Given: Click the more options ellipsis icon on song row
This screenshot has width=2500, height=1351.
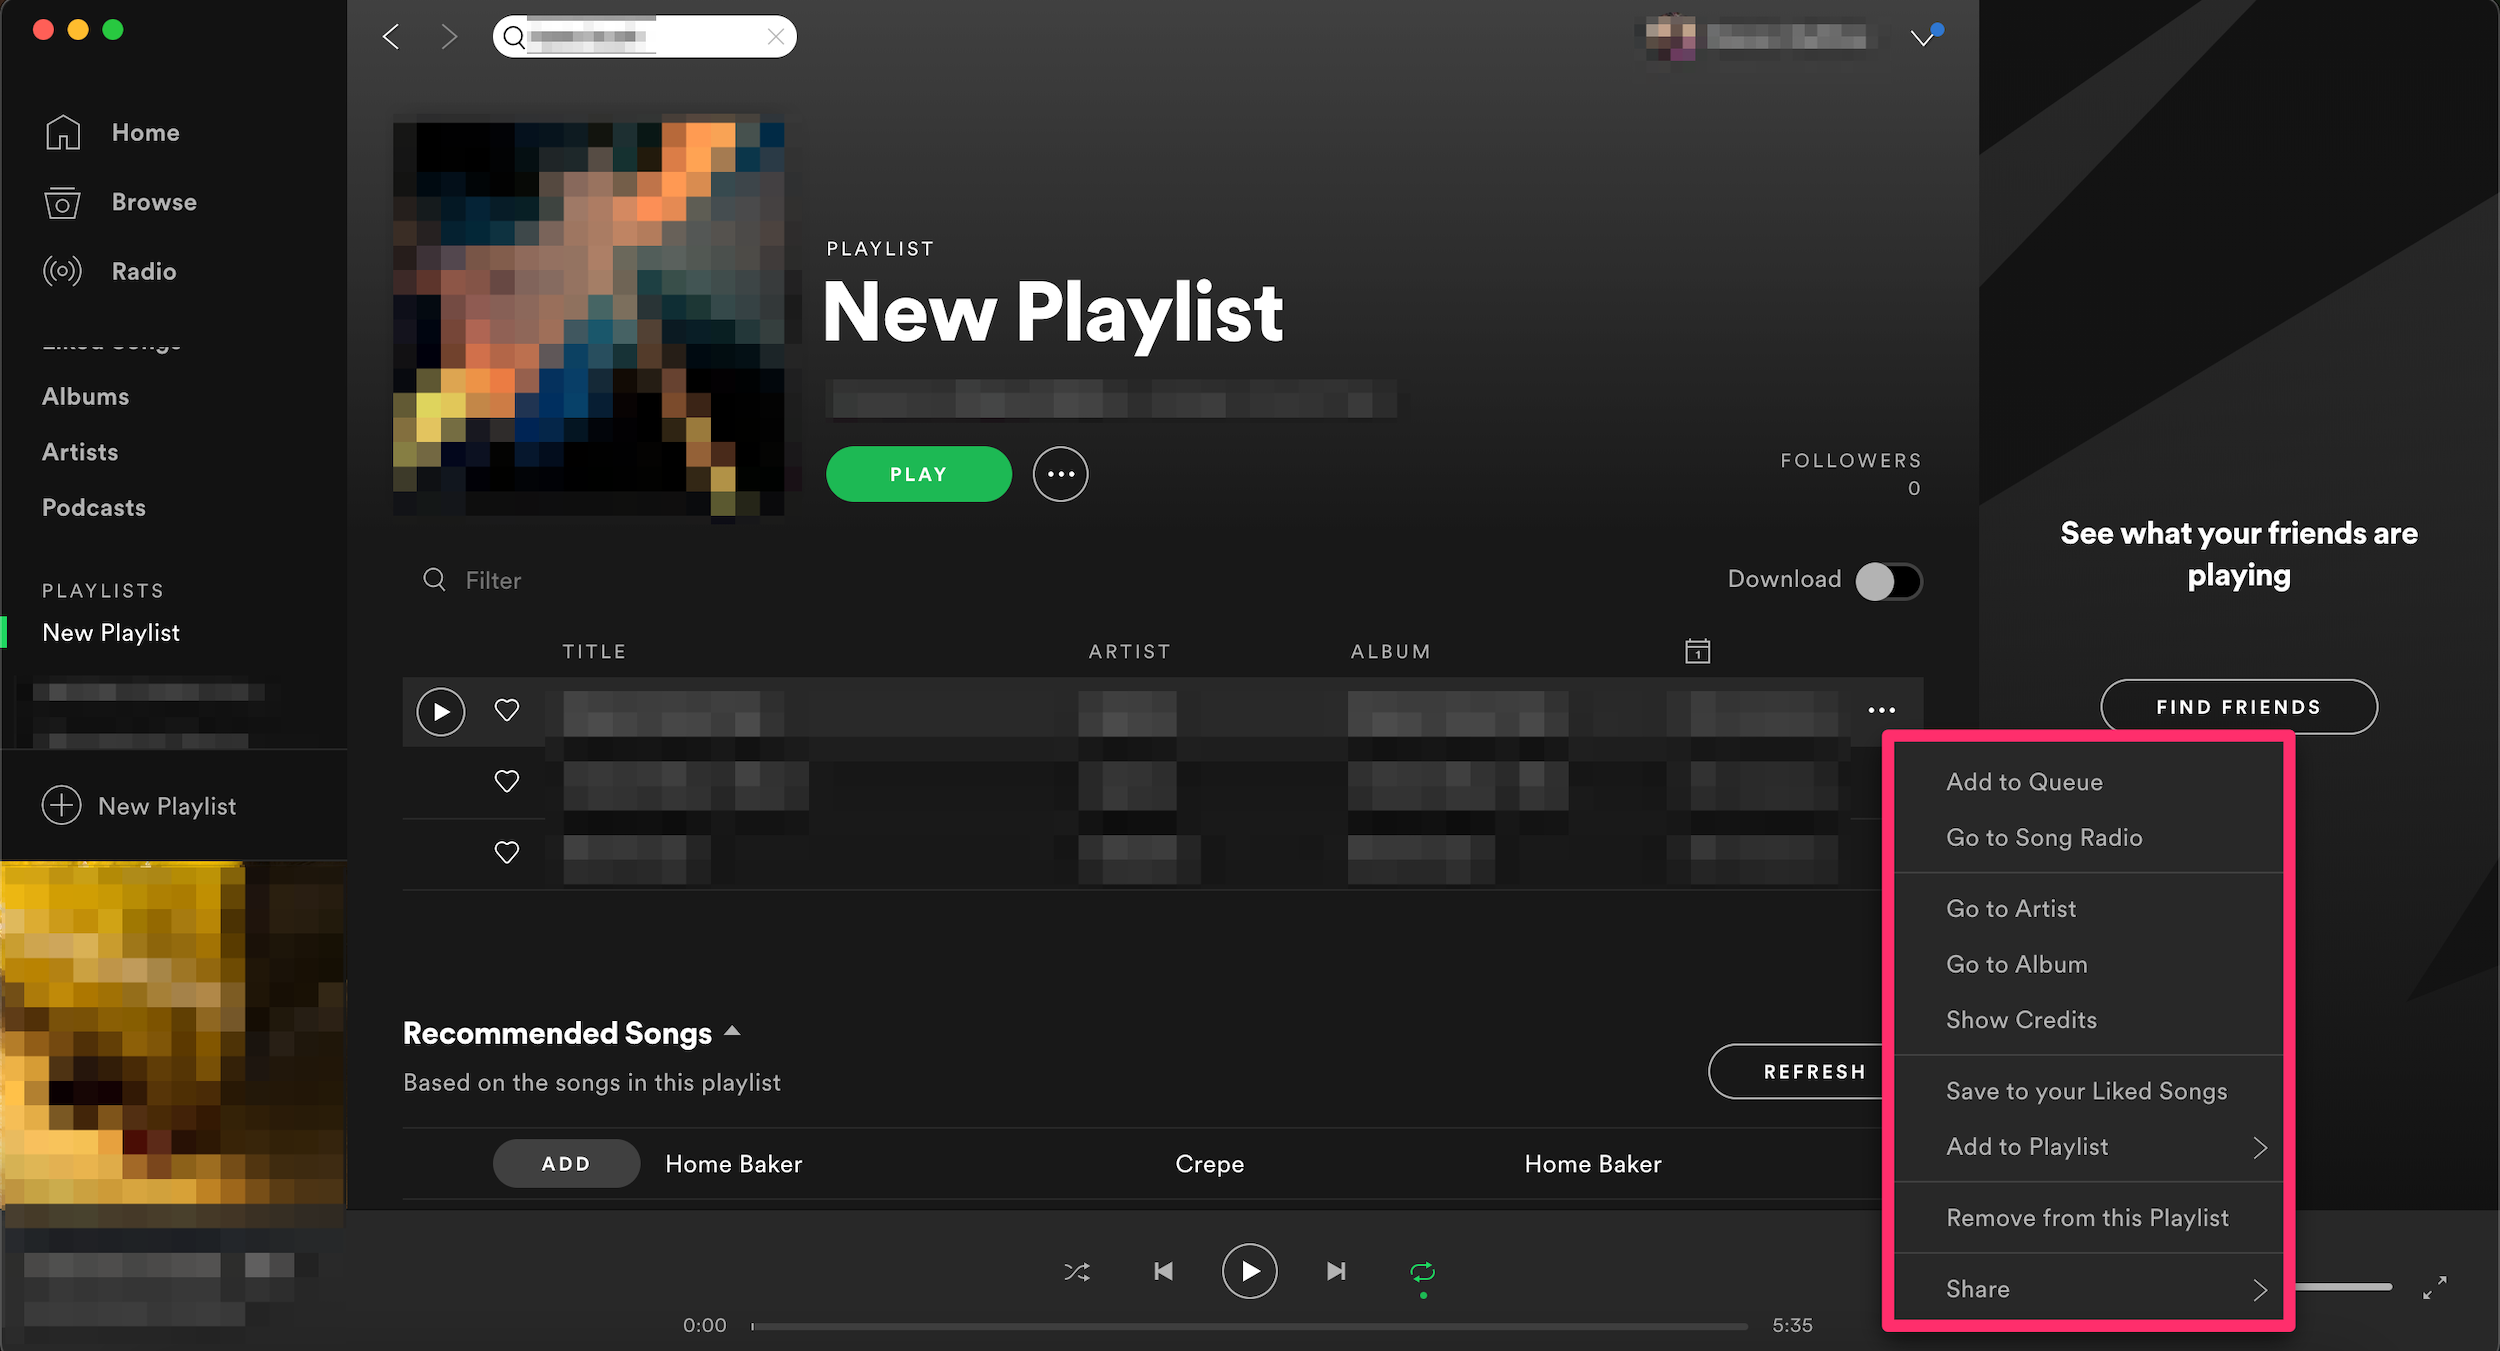Looking at the screenshot, I should pyautogui.click(x=1881, y=710).
